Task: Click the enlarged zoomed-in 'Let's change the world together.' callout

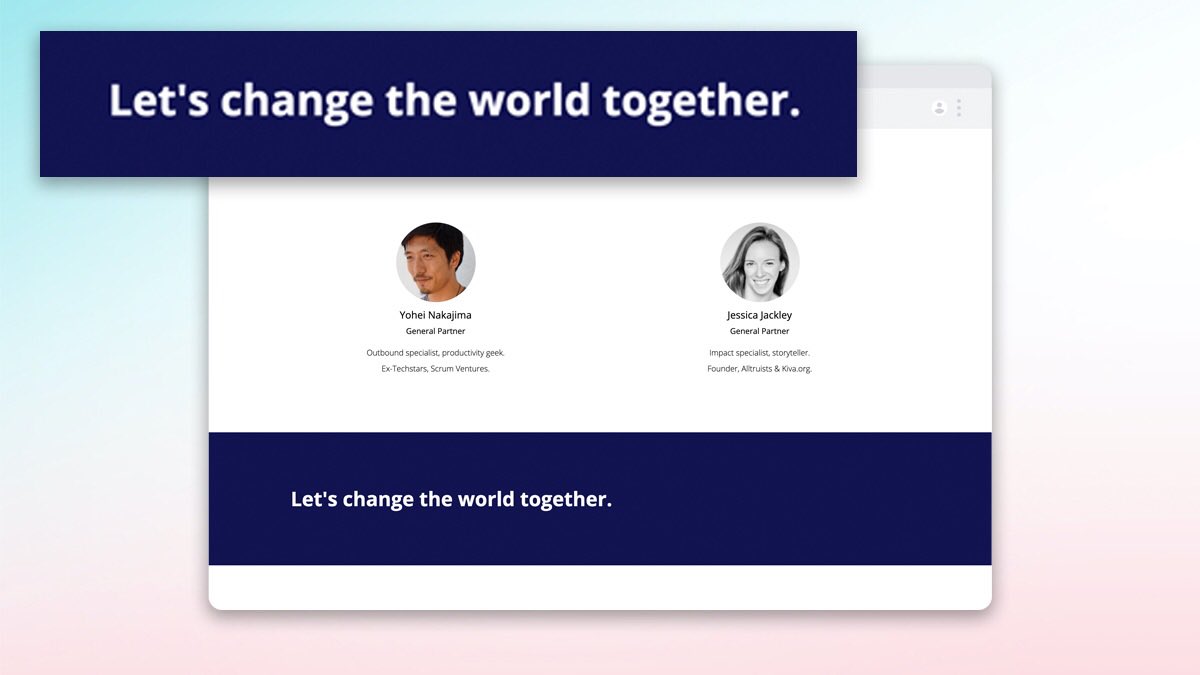Action: point(448,104)
